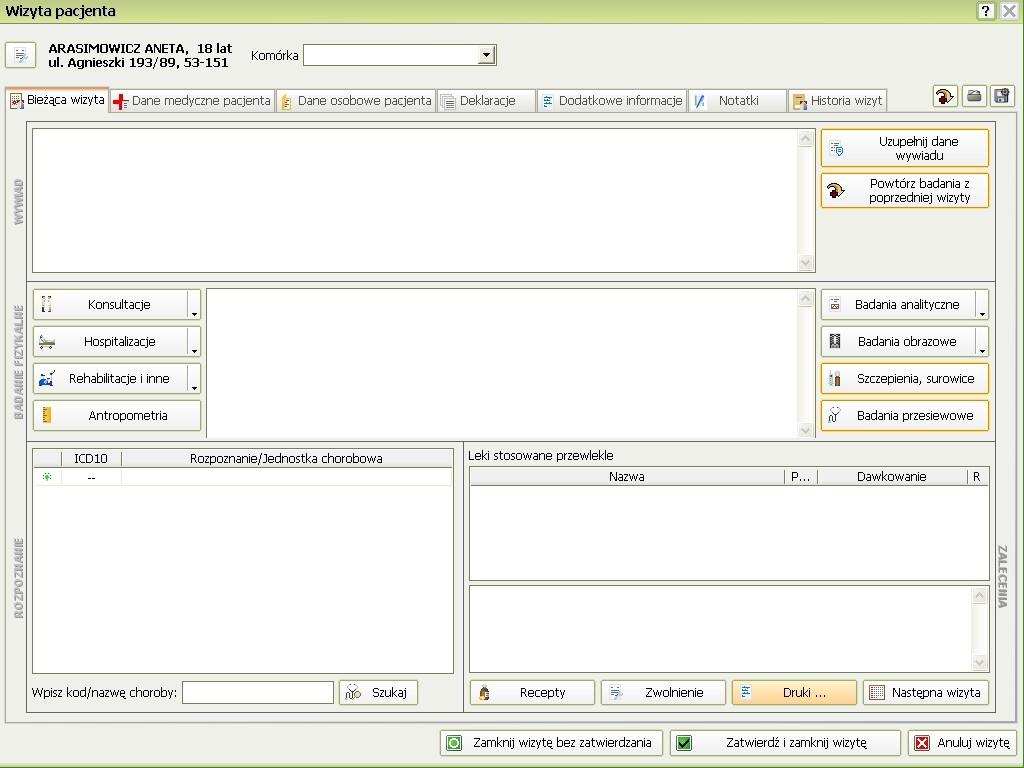Open Dane medyczne pacjenta tab
The image size is (1024, 768).
pos(193,101)
